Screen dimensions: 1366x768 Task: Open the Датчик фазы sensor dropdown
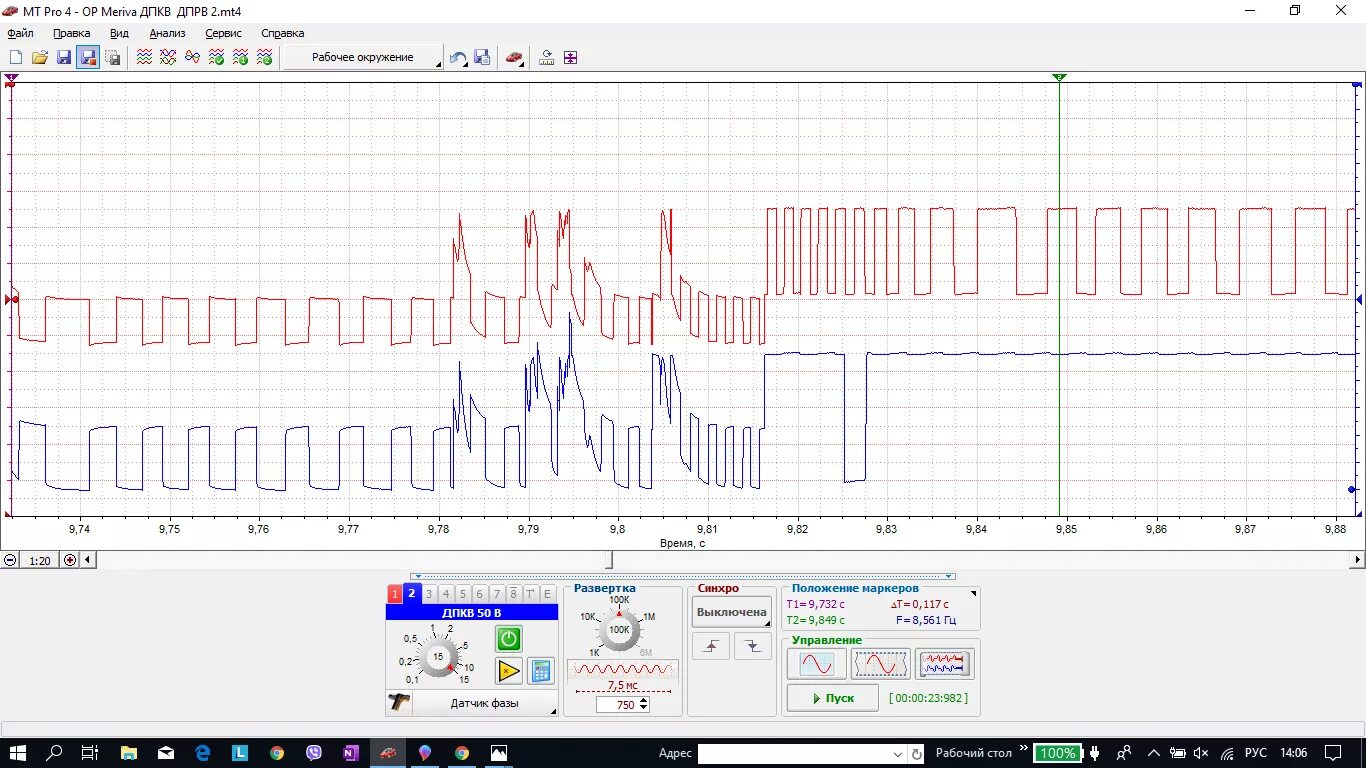click(485, 703)
